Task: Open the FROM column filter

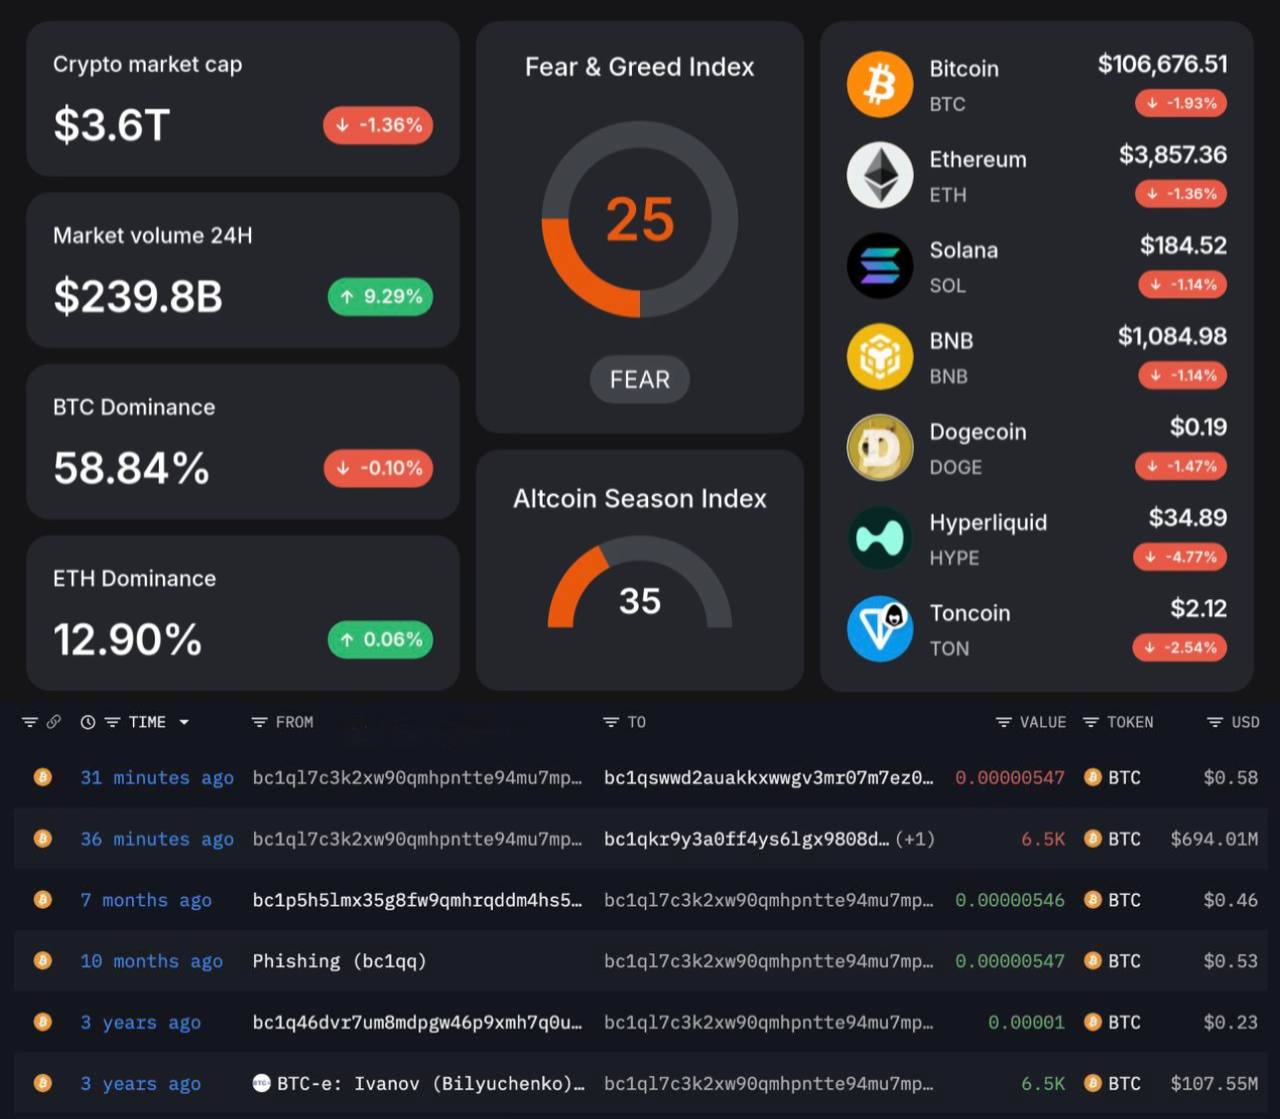Action: (259, 722)
